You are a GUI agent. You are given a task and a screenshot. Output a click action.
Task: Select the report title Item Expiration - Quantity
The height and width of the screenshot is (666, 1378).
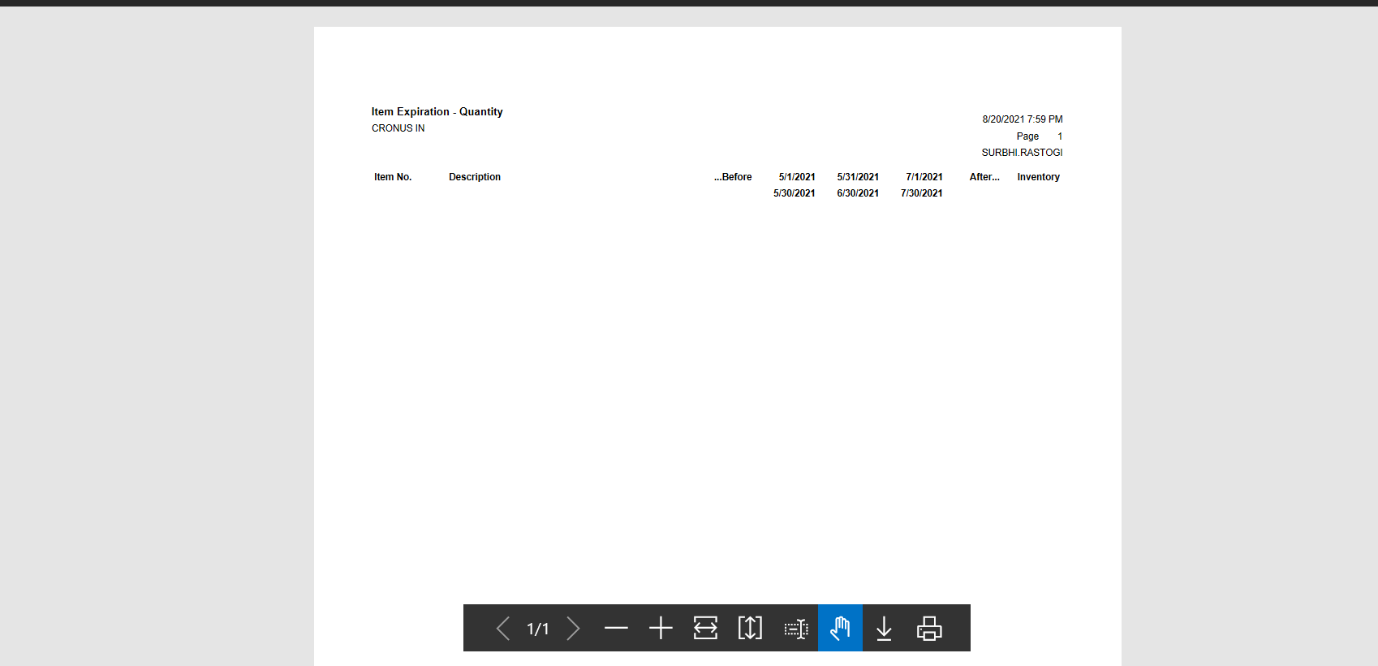(437, 111)
